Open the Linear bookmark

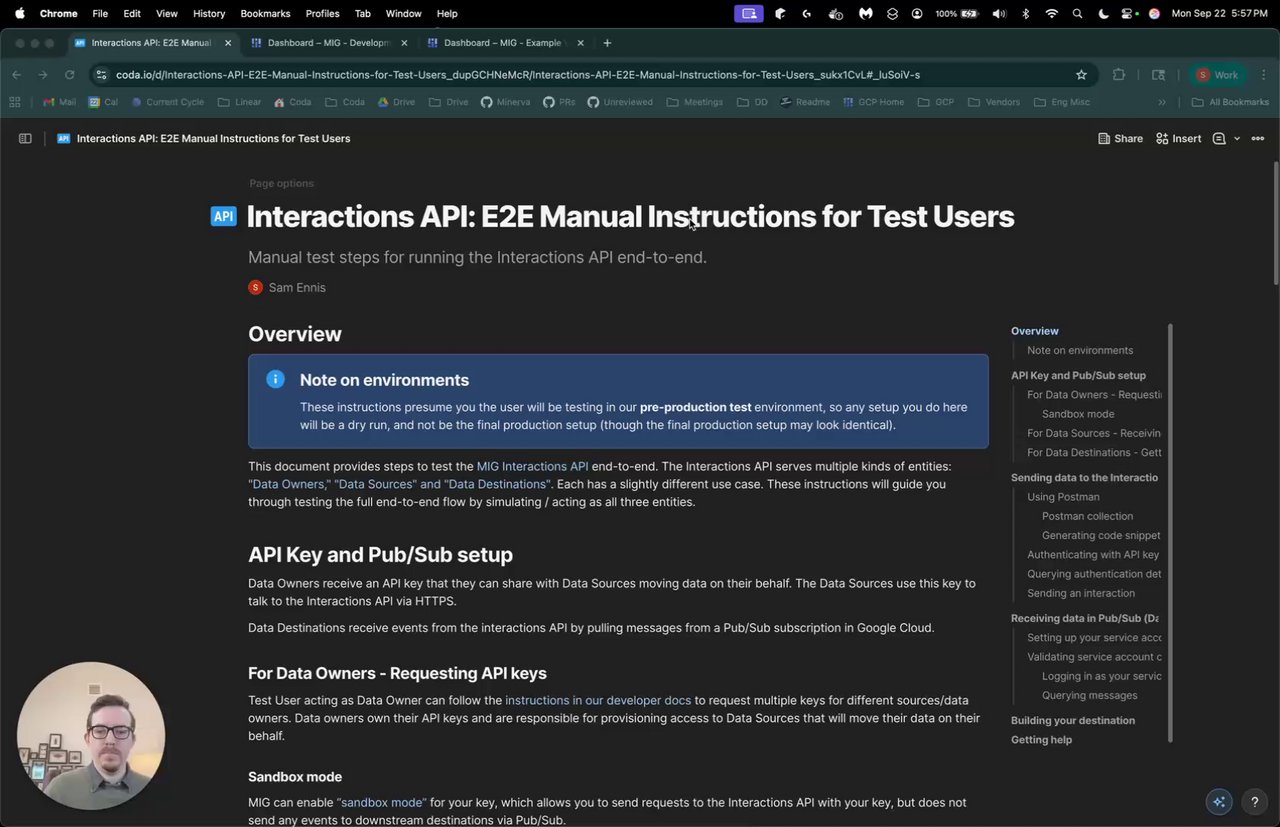[239, 102]
